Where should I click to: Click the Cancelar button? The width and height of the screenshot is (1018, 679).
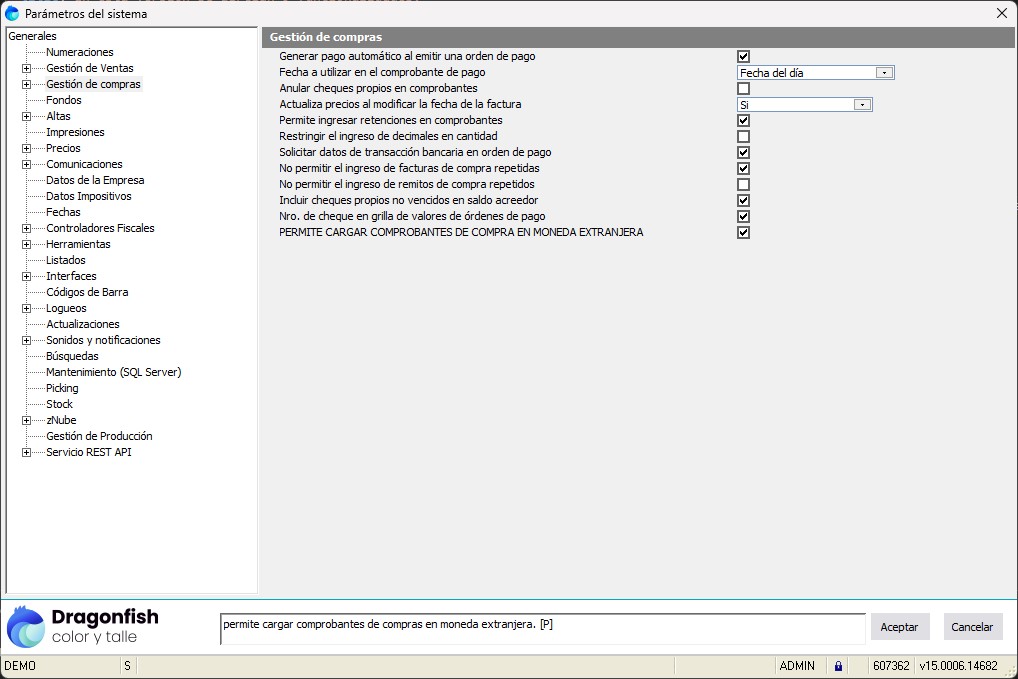tap(972, 627)
